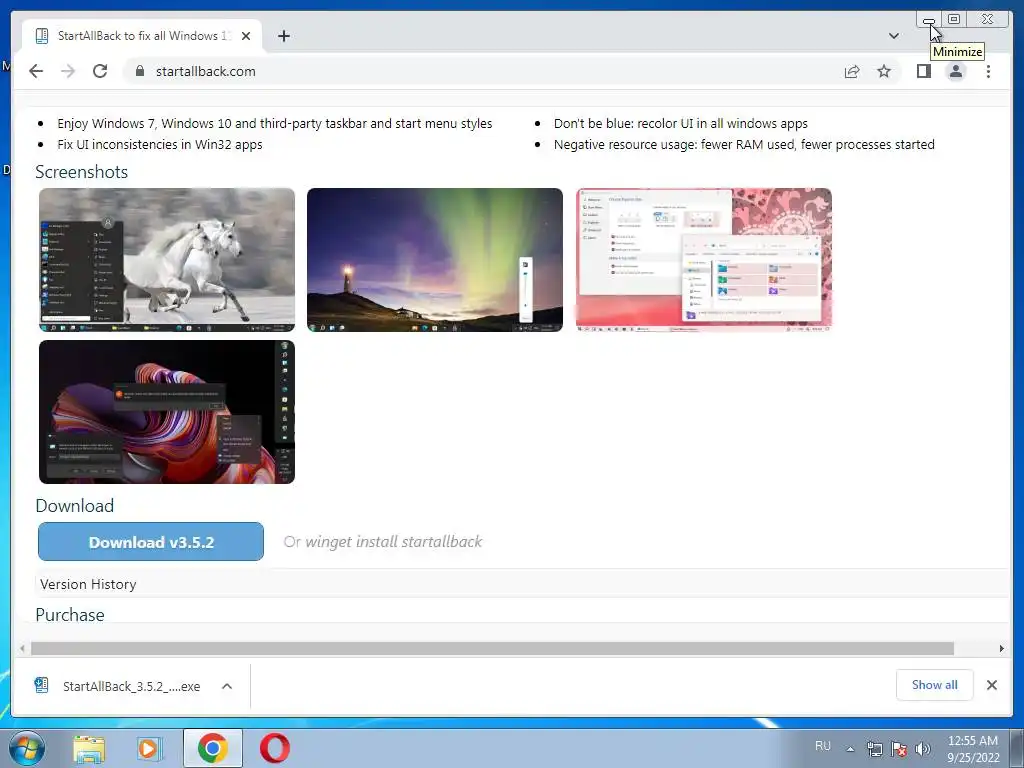Screen dimensions: 1024x768
Task: Click Show all downloads
Action: (935, 685)
